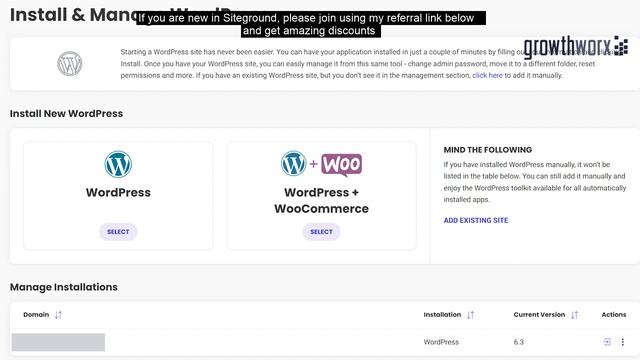
Task: Open the three-dot actions menu
Action: [x=623, y=342]
